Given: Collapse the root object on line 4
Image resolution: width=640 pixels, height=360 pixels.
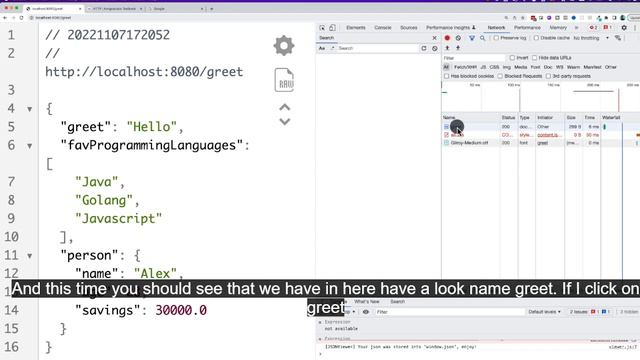Looking at the screenshot, I should [29, 109].
